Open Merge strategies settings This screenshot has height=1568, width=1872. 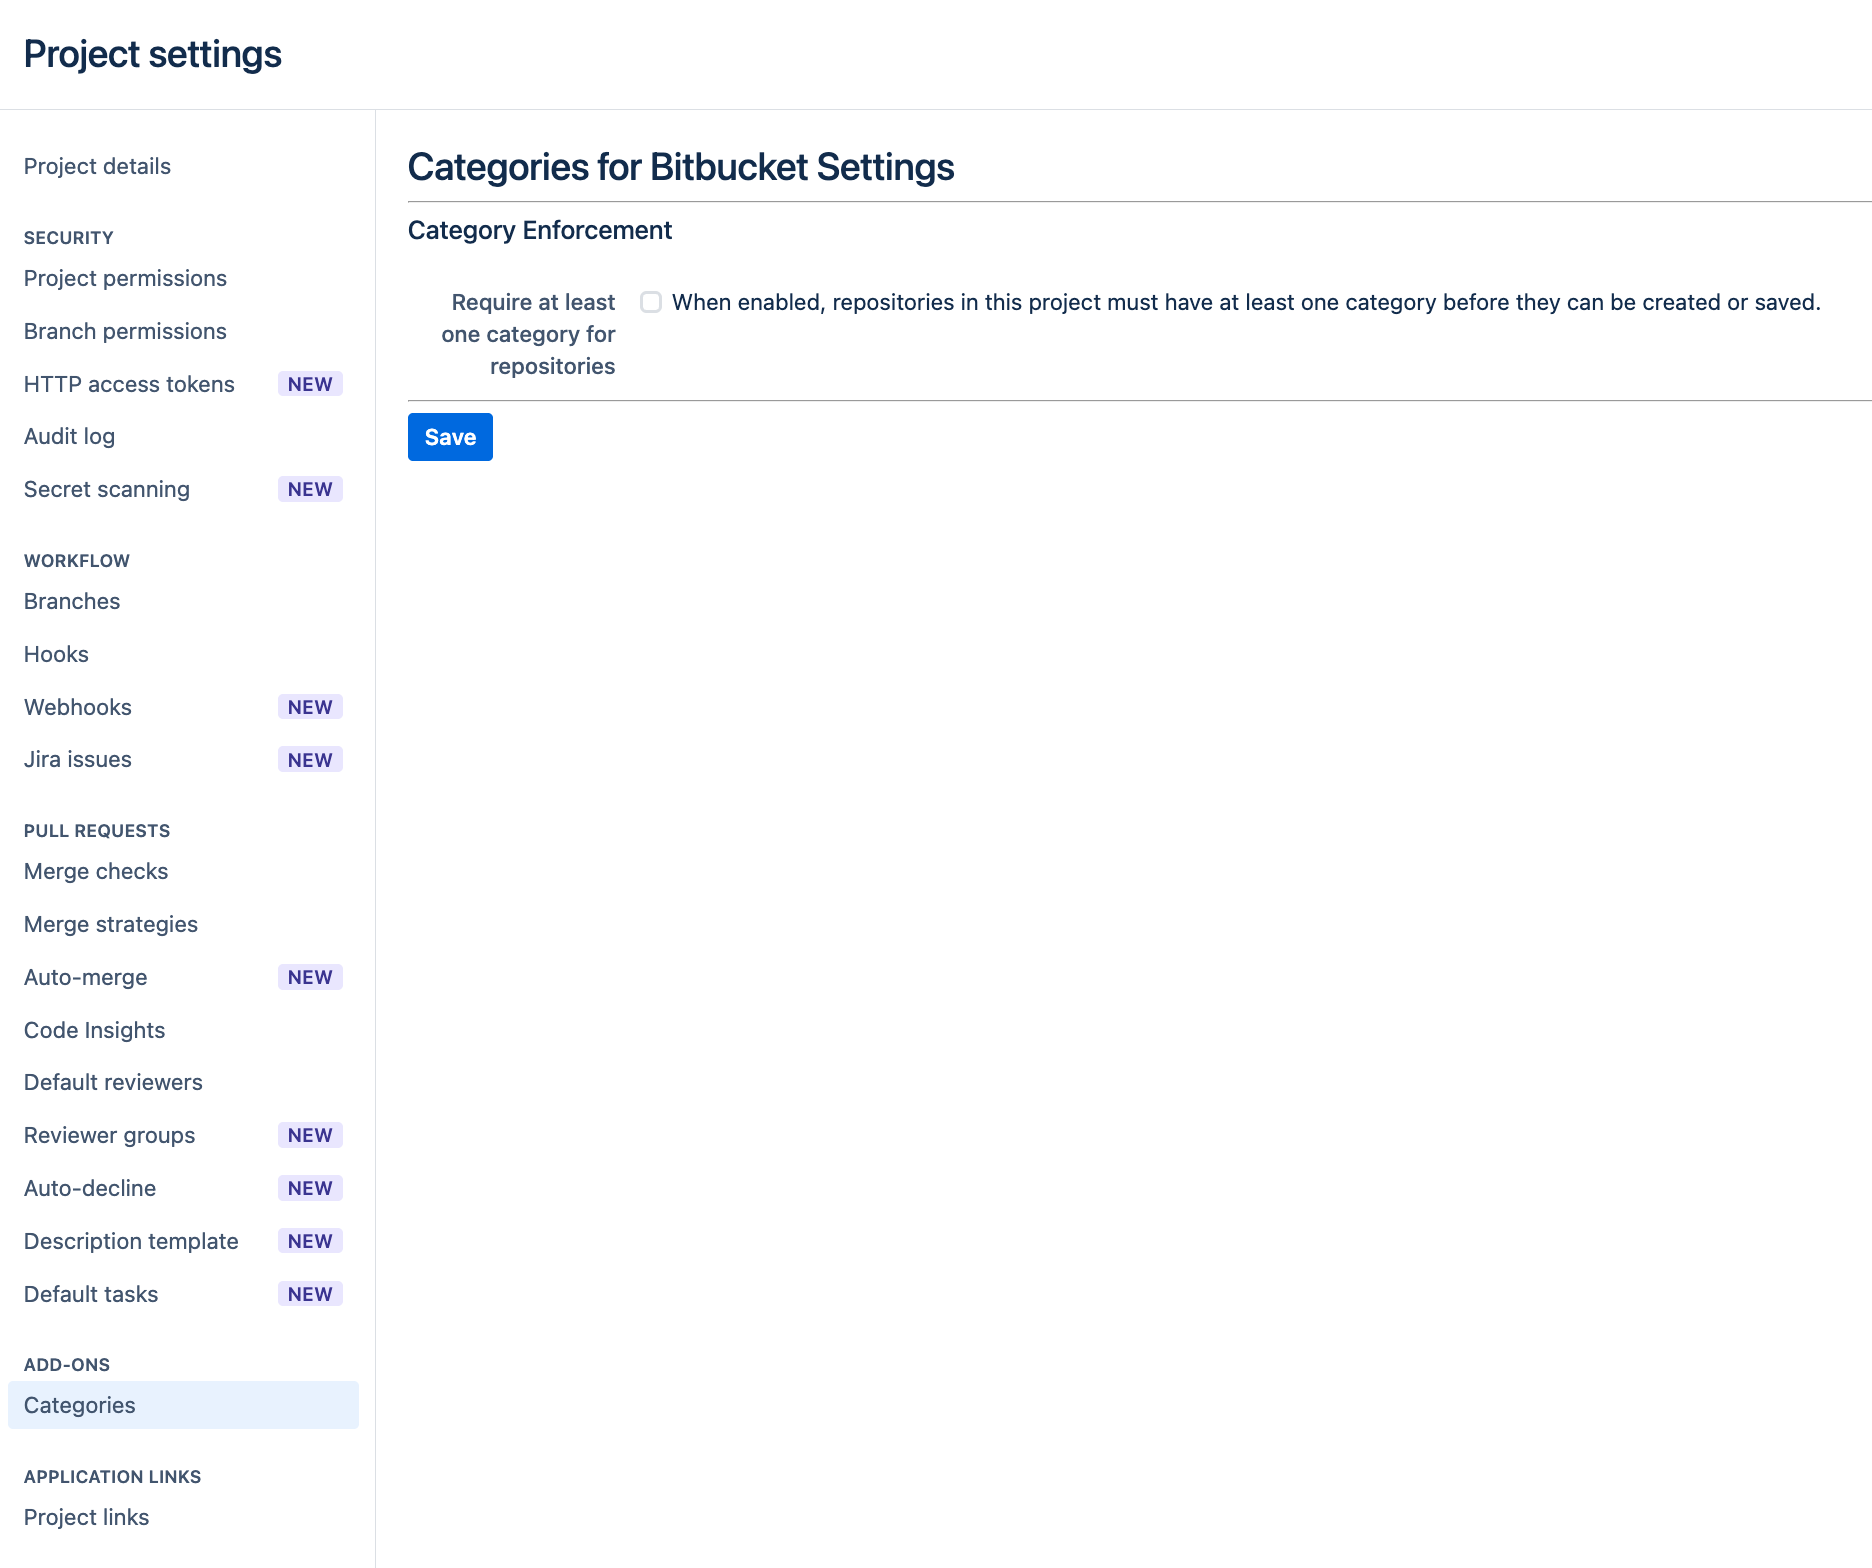(110, 924)
